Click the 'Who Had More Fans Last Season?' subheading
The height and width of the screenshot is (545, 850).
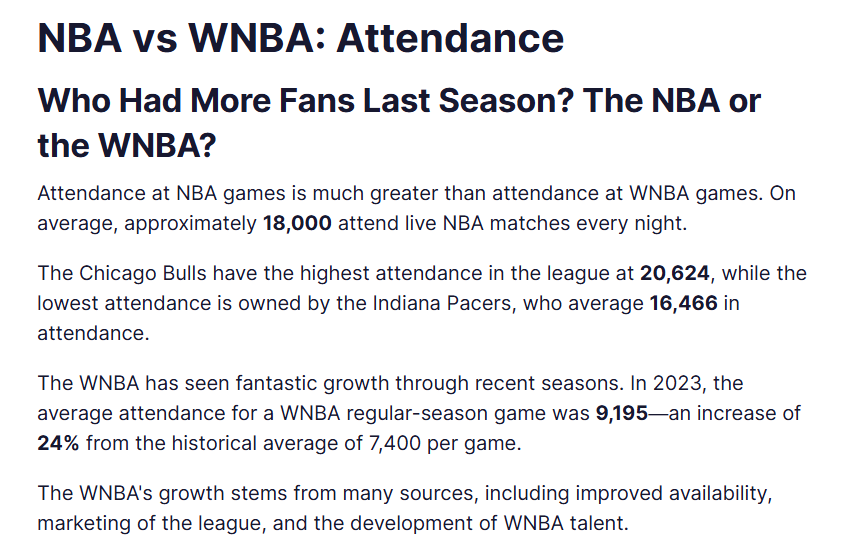306,101
